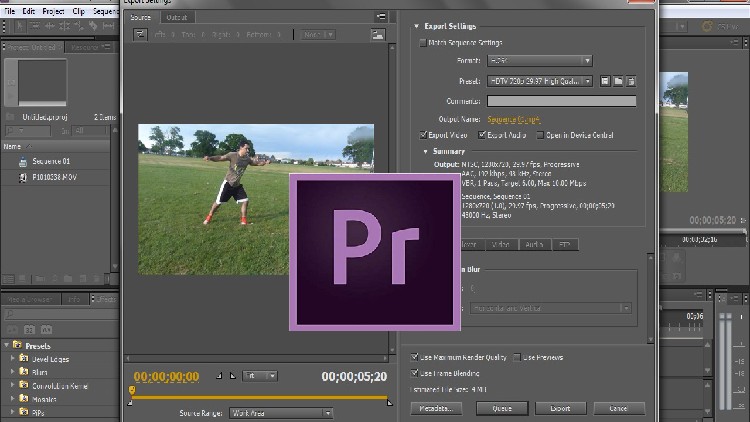Enable the Use Previews checkbox
Screen dimensions: 750x422
[517, 357]
